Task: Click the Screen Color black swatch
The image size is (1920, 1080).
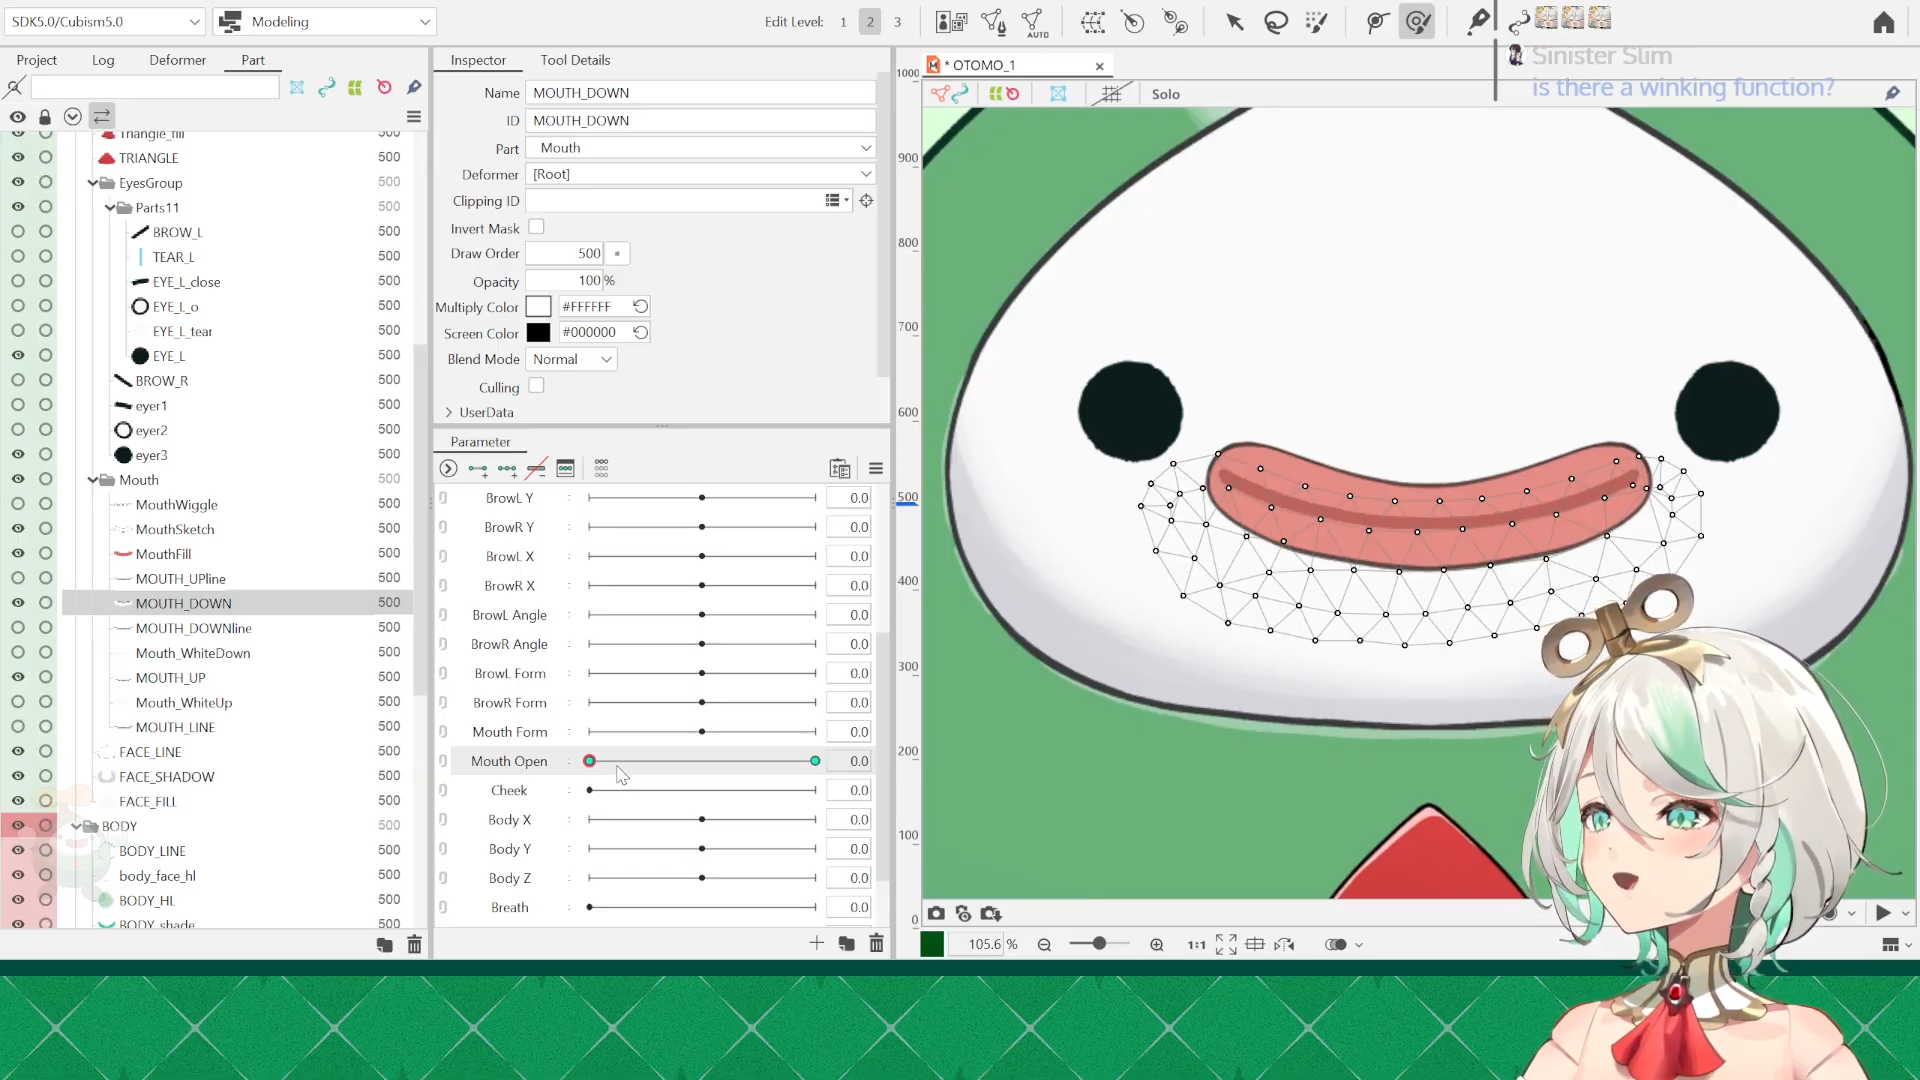Action: pos(538,333)
